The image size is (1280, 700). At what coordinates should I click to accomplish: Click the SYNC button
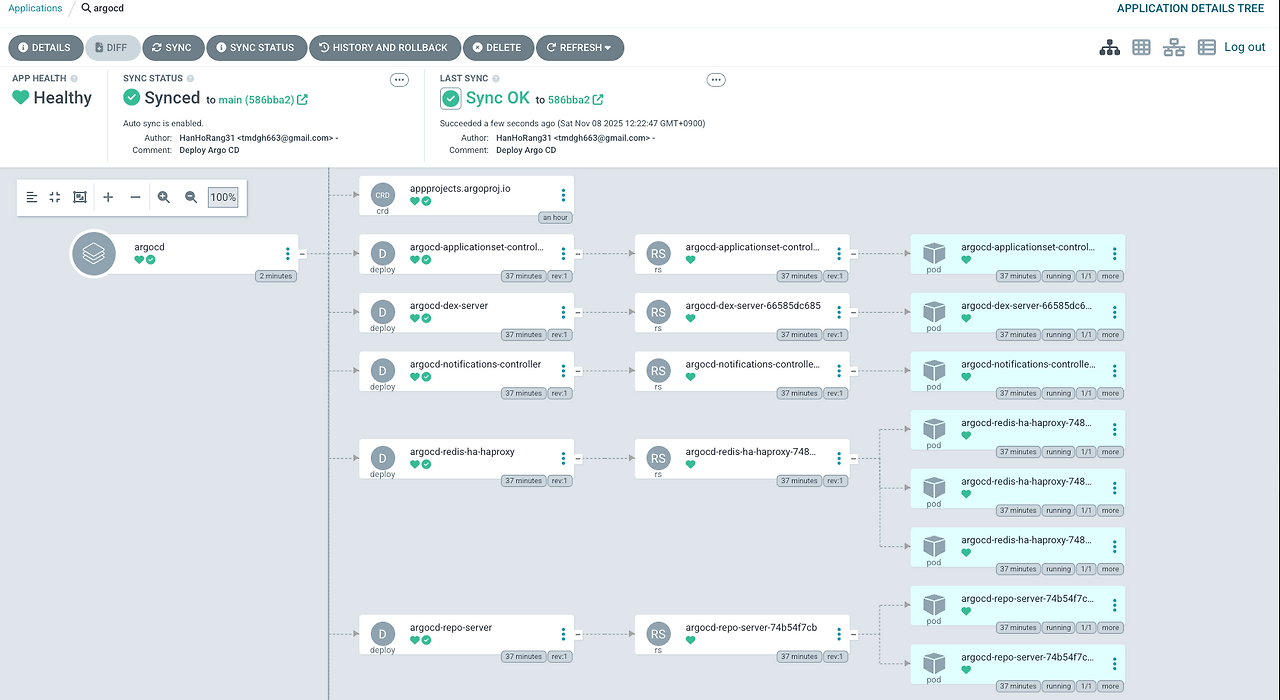173,47
